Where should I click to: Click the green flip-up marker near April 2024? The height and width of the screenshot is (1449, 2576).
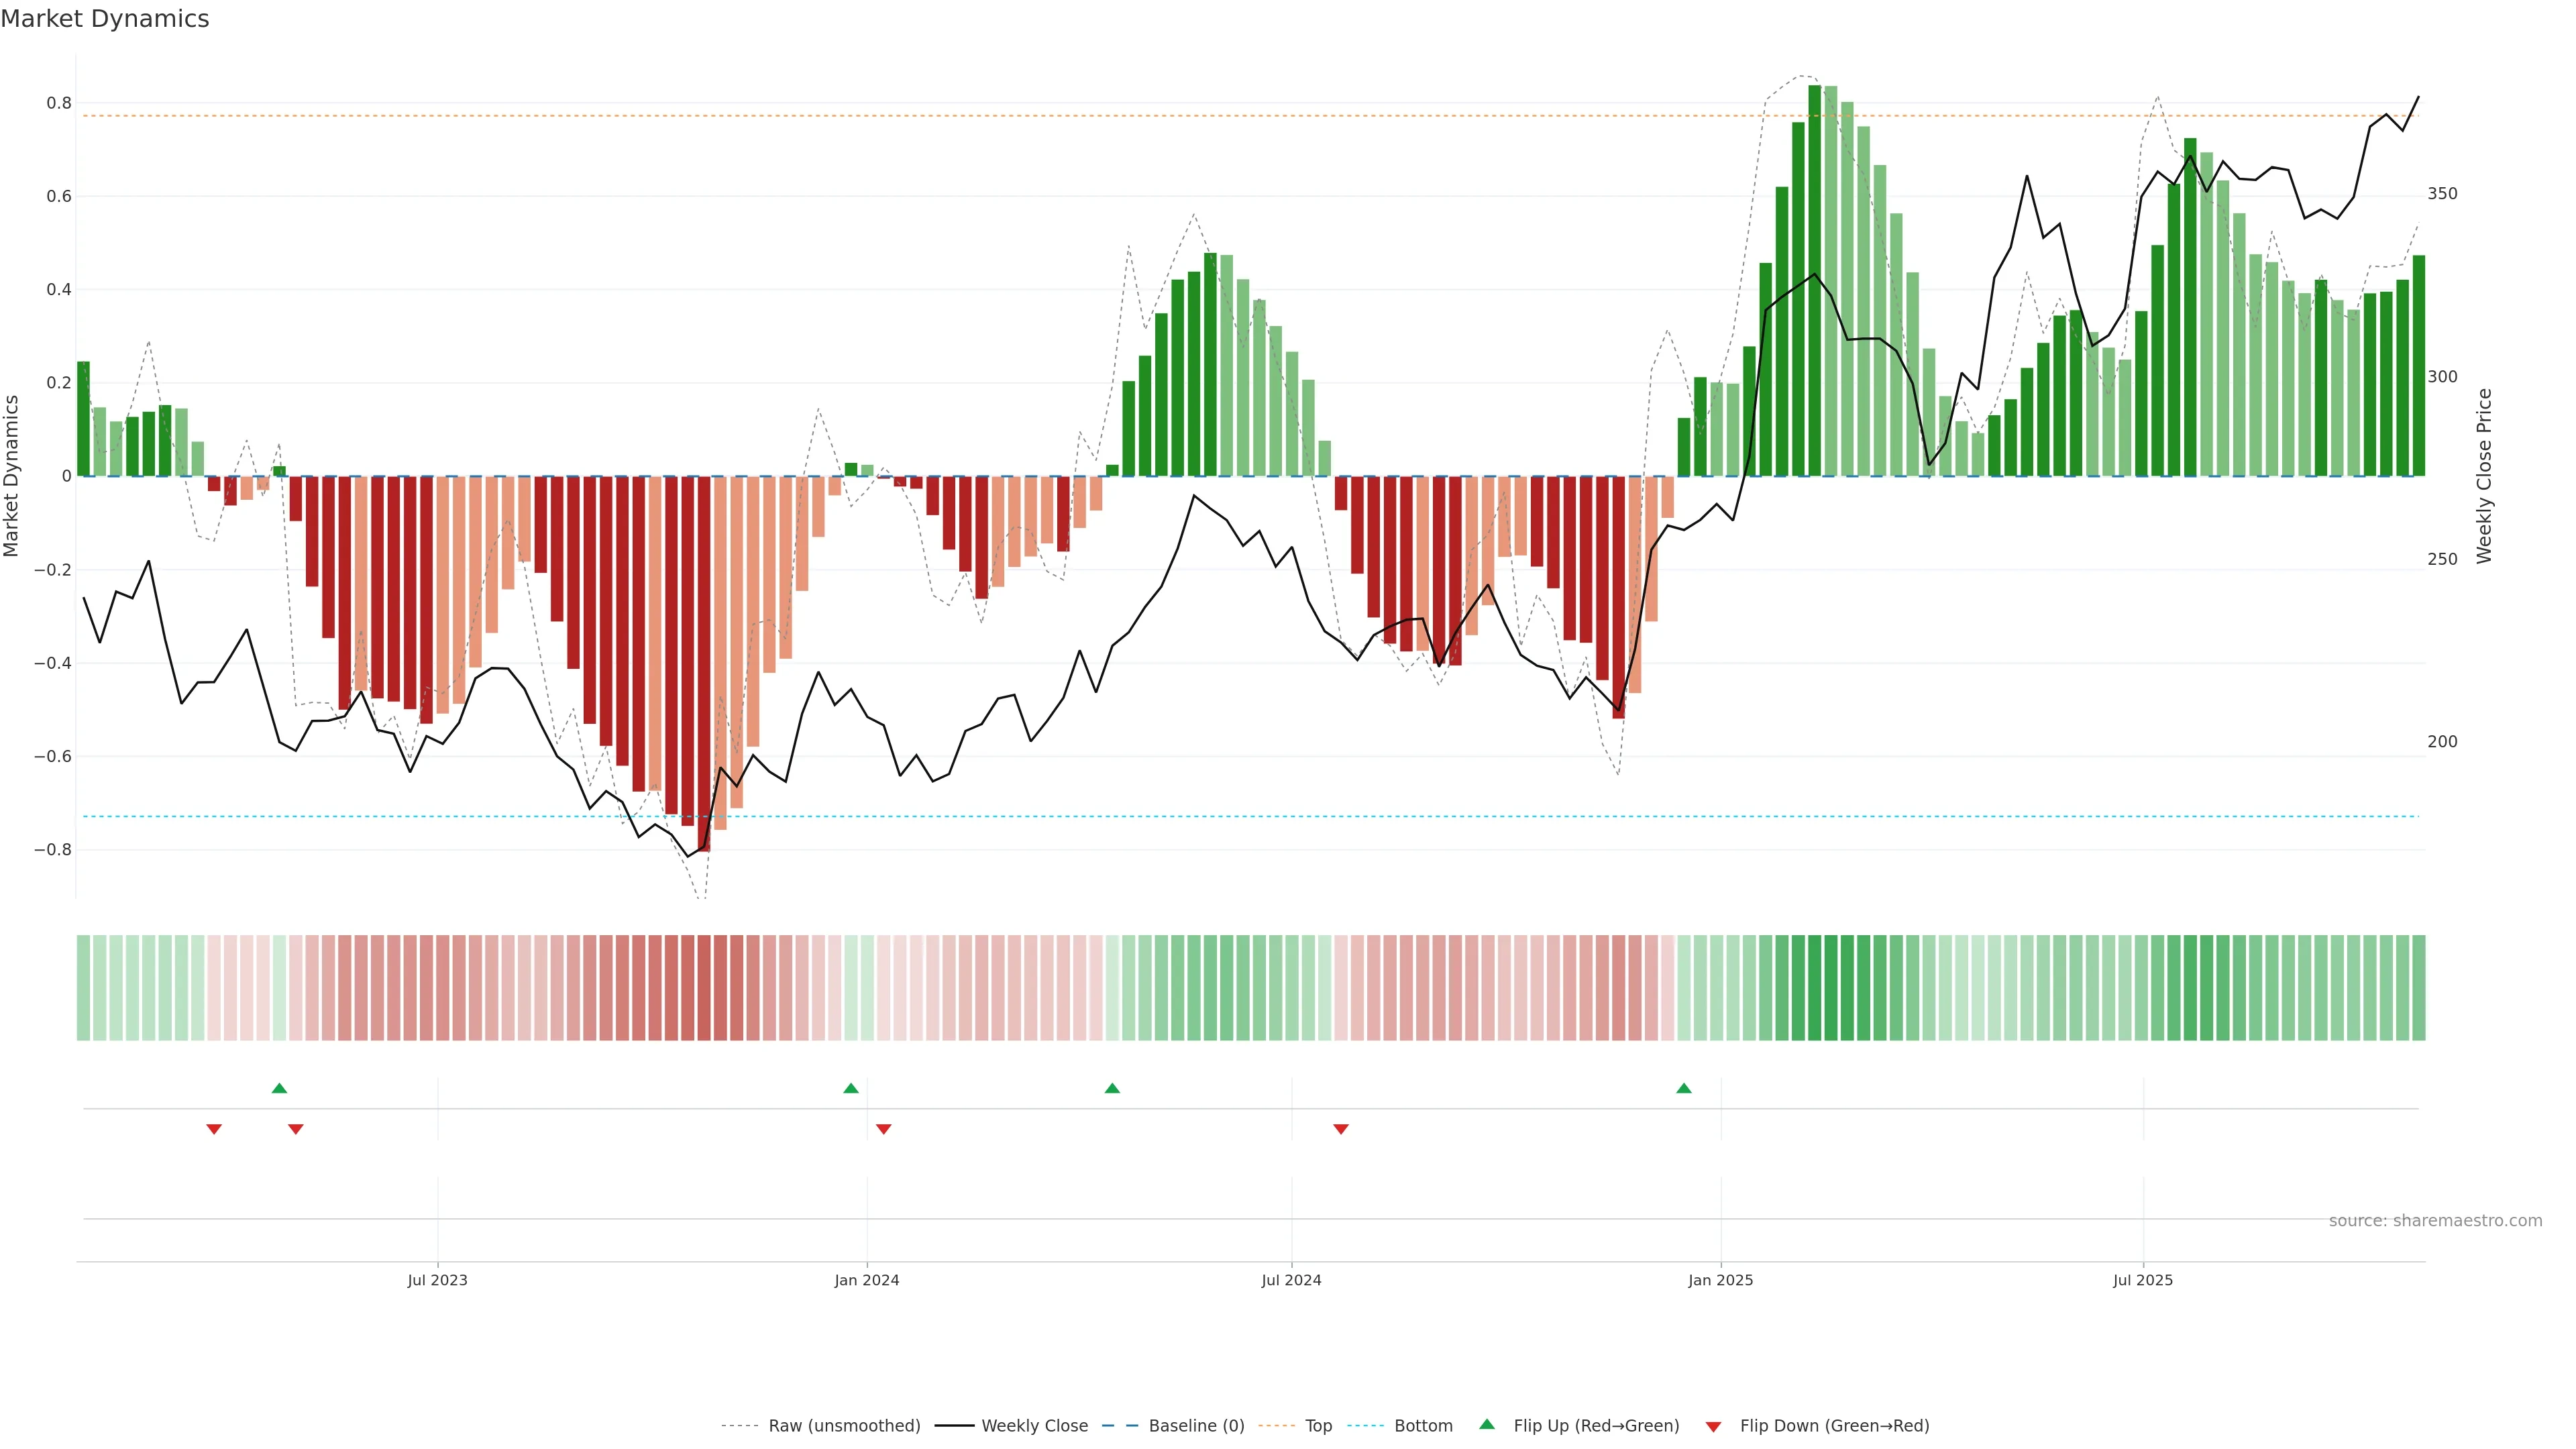(1112, 1088)
